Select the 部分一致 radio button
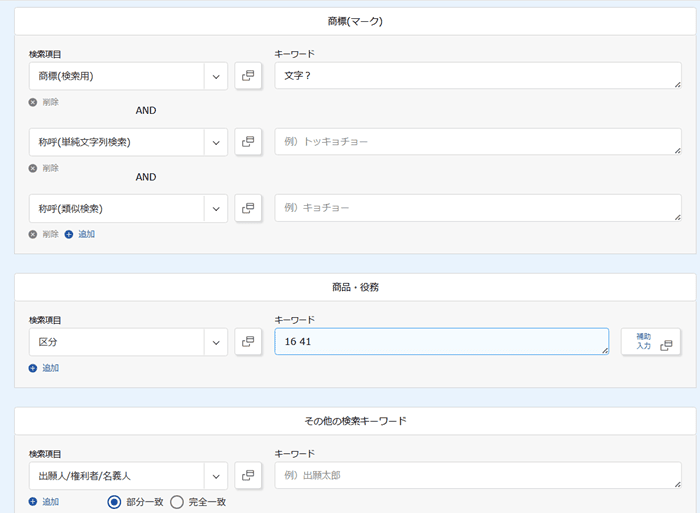700x513 pixels. 114,502
